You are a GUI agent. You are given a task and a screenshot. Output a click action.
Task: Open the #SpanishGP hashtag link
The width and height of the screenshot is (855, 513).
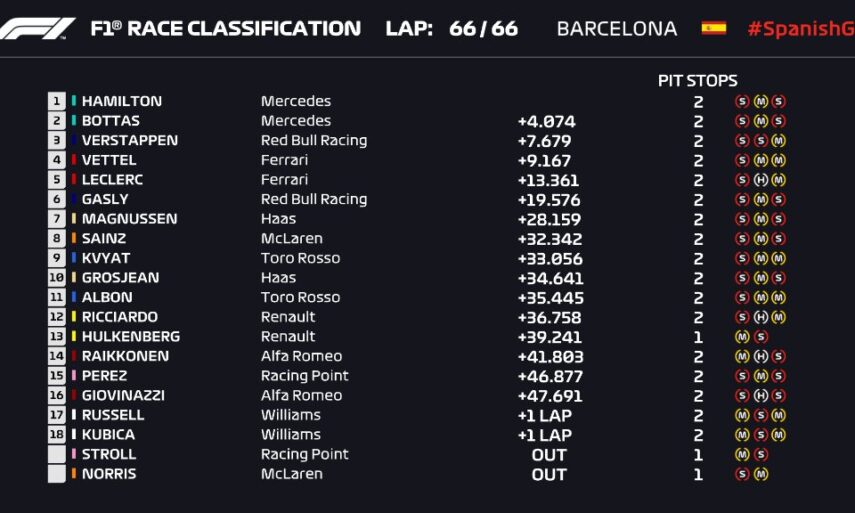pos(800,28)
